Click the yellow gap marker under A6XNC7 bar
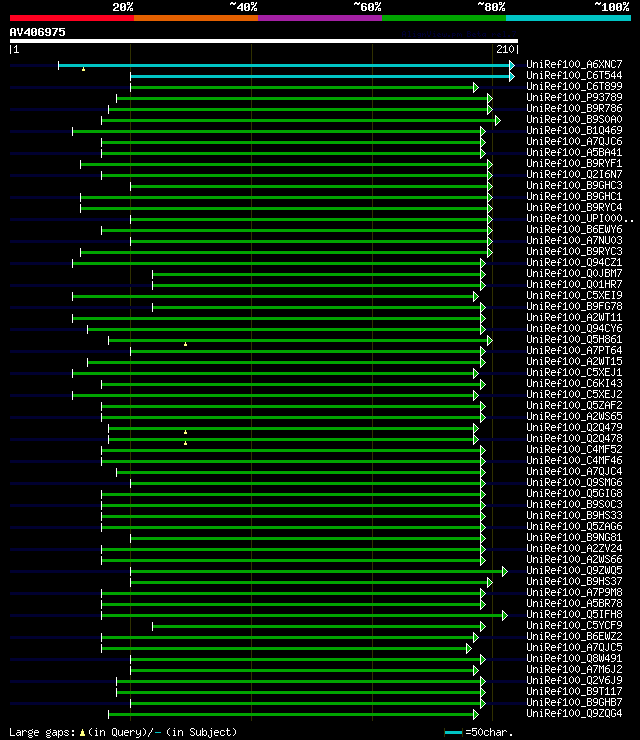 coord(84,69)
